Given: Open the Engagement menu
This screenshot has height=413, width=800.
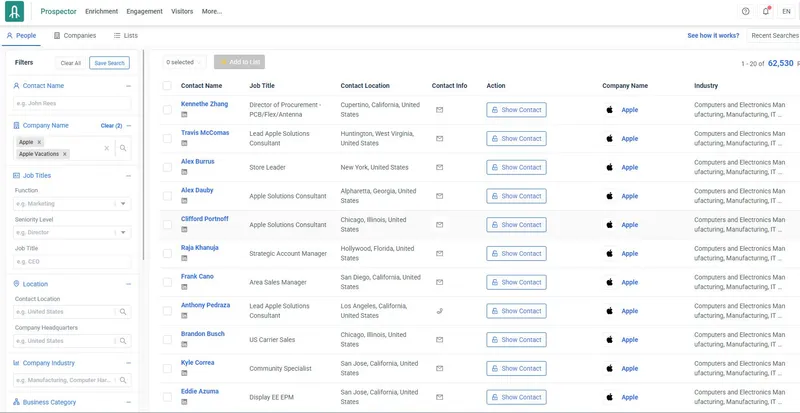Looking at the screenshot, I should pyautogui.click(x=144, y=11).
